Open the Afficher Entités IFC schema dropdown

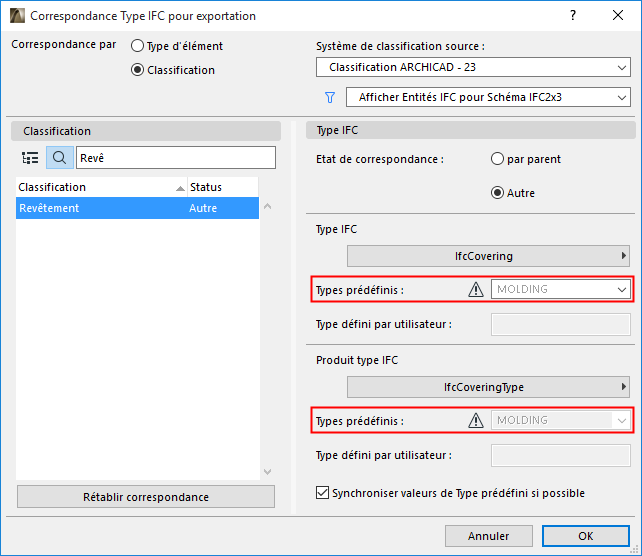coord(487,97)
